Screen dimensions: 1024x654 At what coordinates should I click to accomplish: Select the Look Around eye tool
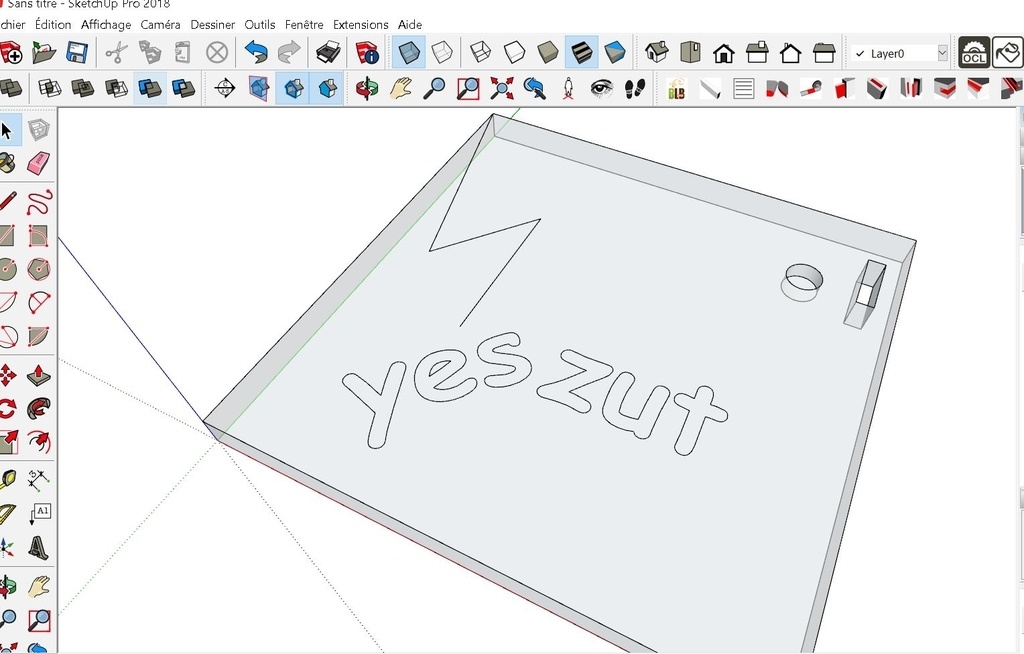(x=601, y=88)
